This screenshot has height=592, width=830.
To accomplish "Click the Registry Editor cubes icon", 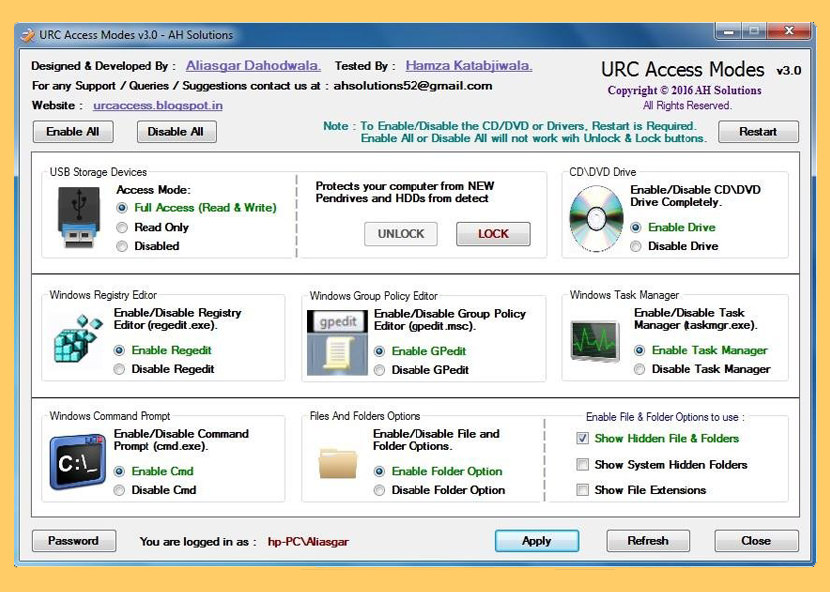I will click(78, 340).
